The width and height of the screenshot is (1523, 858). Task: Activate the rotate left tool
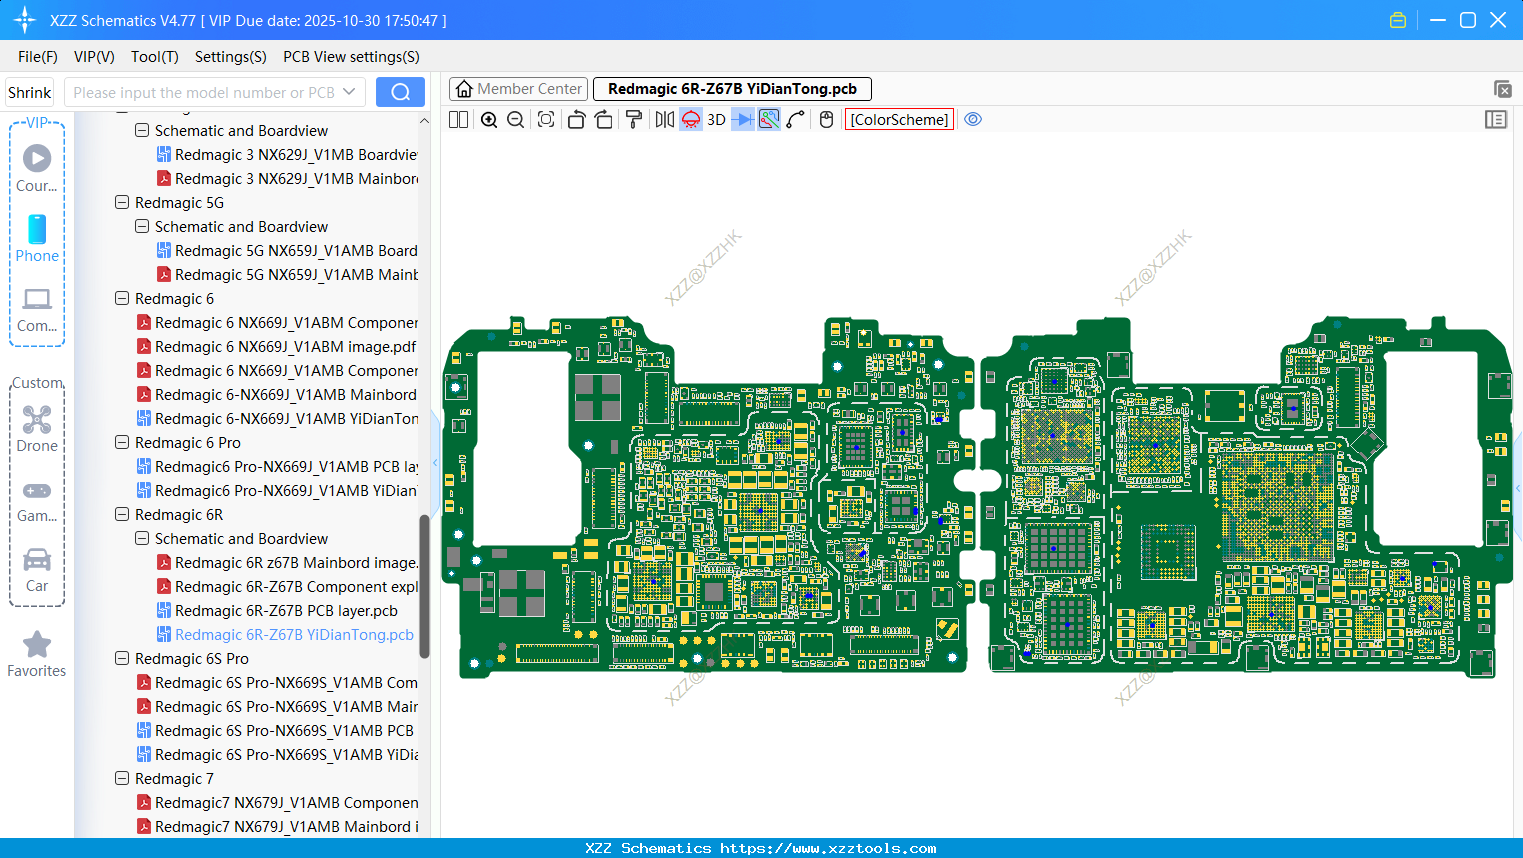click(x=576, y=119)
